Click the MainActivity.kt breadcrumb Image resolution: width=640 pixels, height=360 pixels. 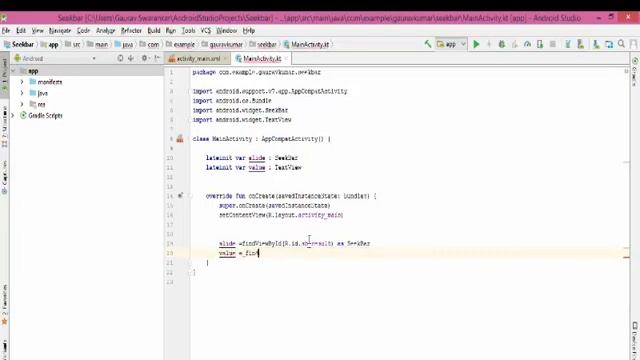(306, 44)
